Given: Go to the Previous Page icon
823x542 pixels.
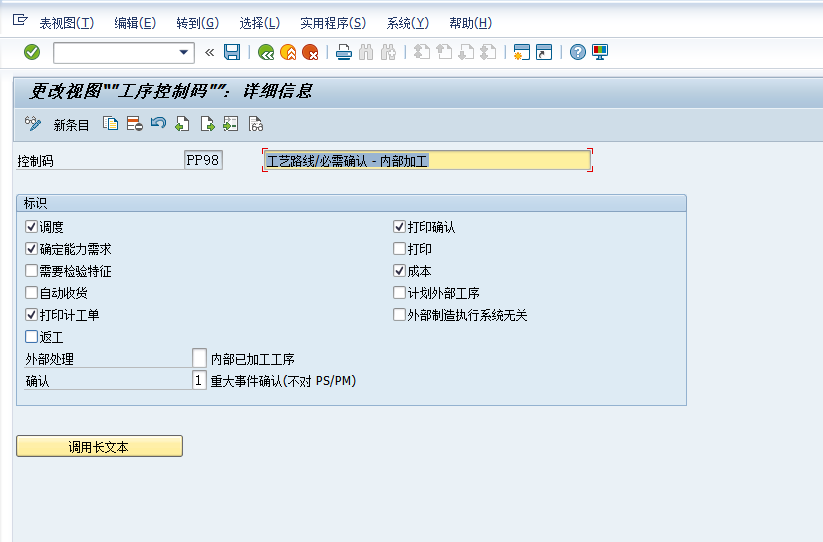Looking at the screenshot, I should [x=444, y=52].
